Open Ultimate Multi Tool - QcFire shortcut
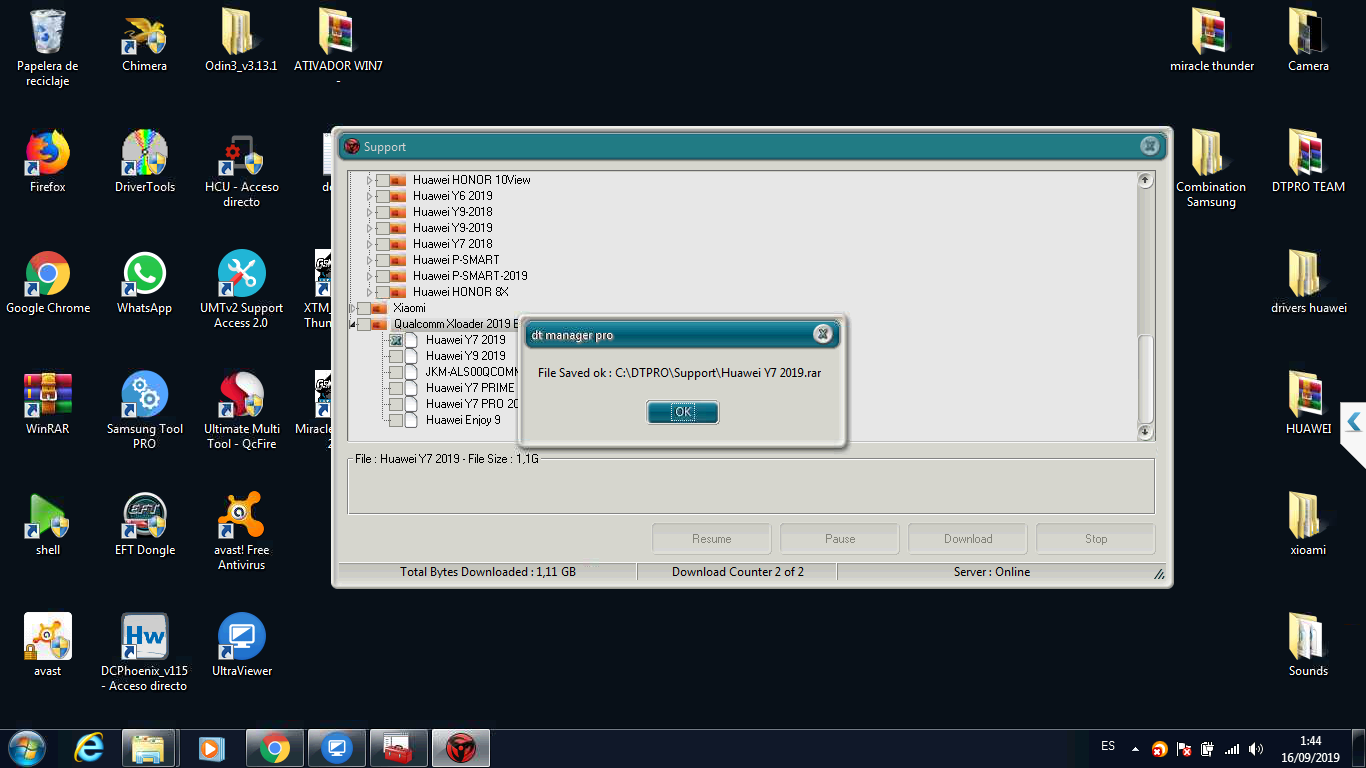Screen dimensions: 1366x768 tap(241, 410)
